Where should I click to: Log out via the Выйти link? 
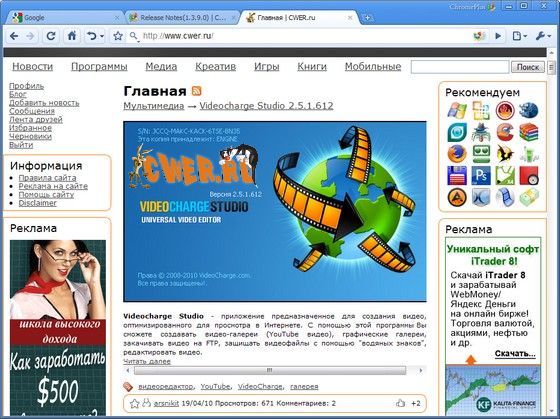[21, 145]
